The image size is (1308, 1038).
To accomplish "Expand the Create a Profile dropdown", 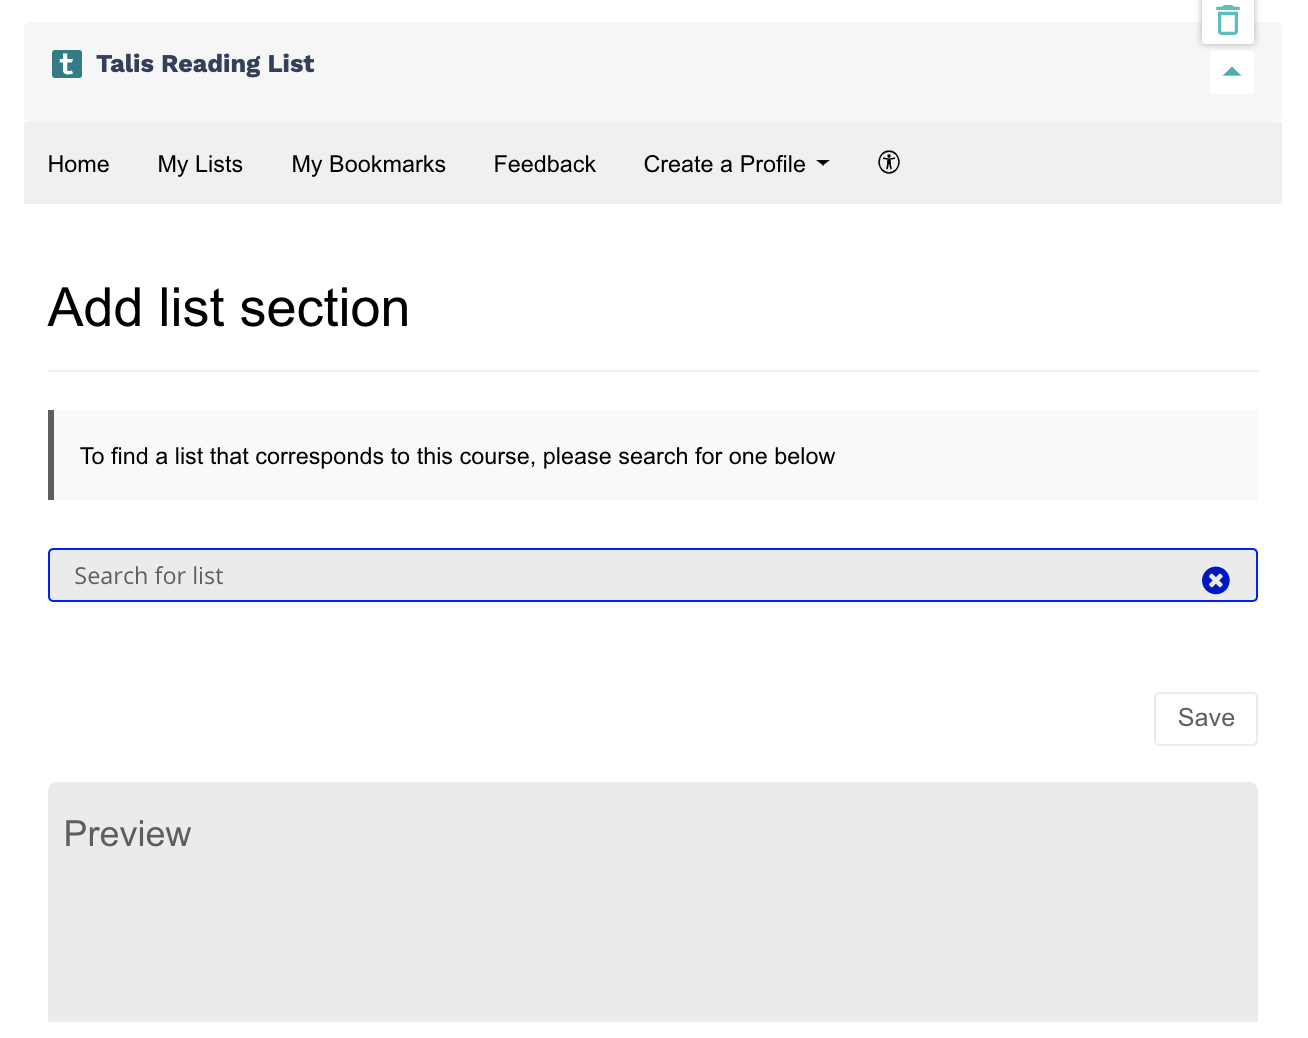I will [x=736, y=164].
